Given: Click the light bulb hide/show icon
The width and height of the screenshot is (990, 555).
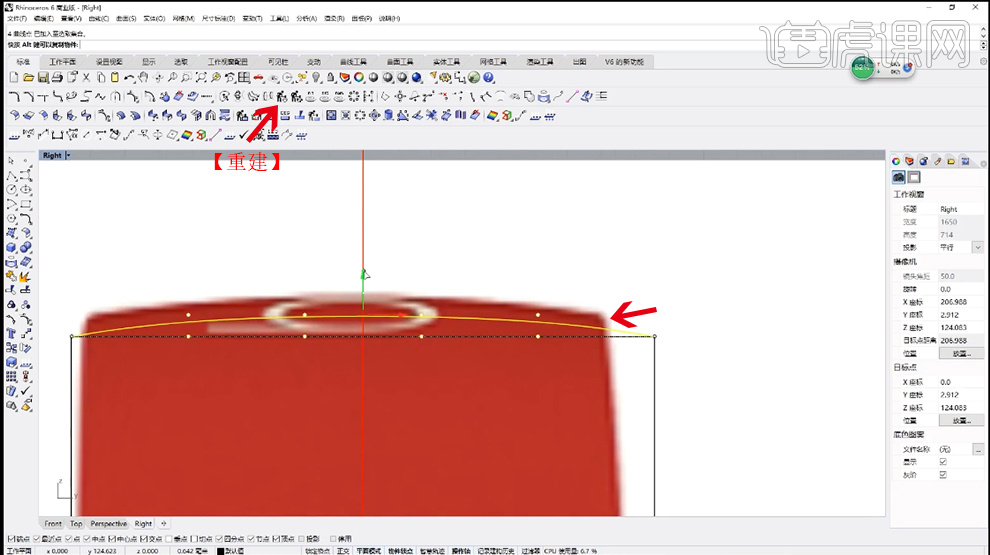Looking at the screenshot, I should coord(316,78).
